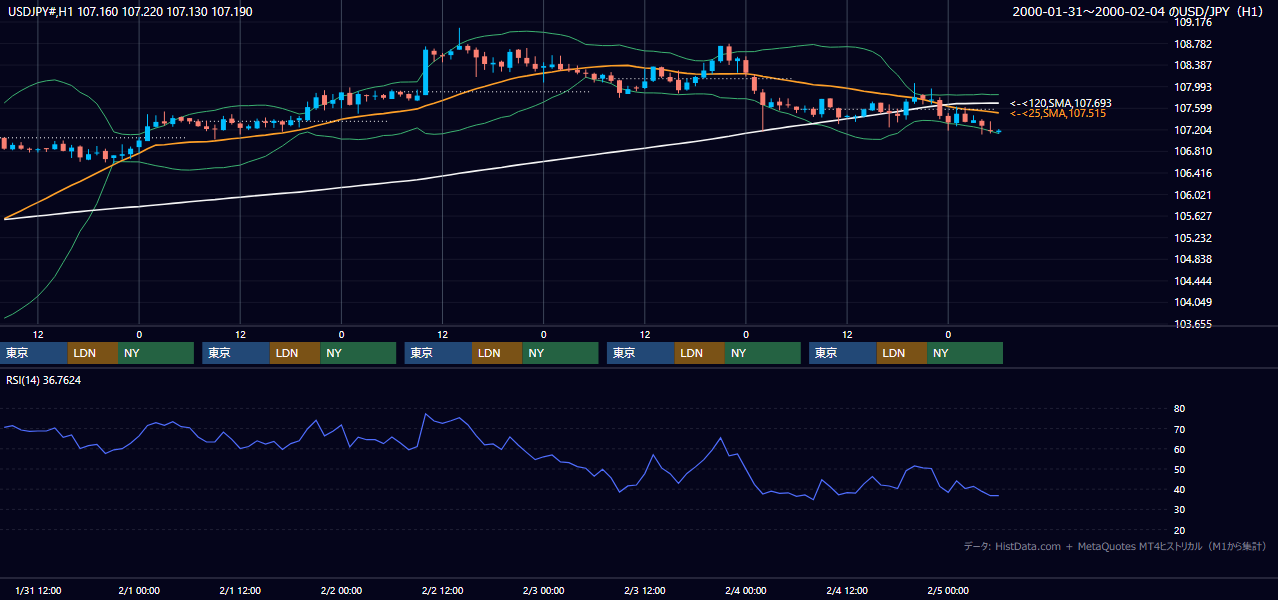The image size is (1278, 600).
Task: Click the RSI 30 level label
Action: pyautogui.click(x=1180, y=510)
